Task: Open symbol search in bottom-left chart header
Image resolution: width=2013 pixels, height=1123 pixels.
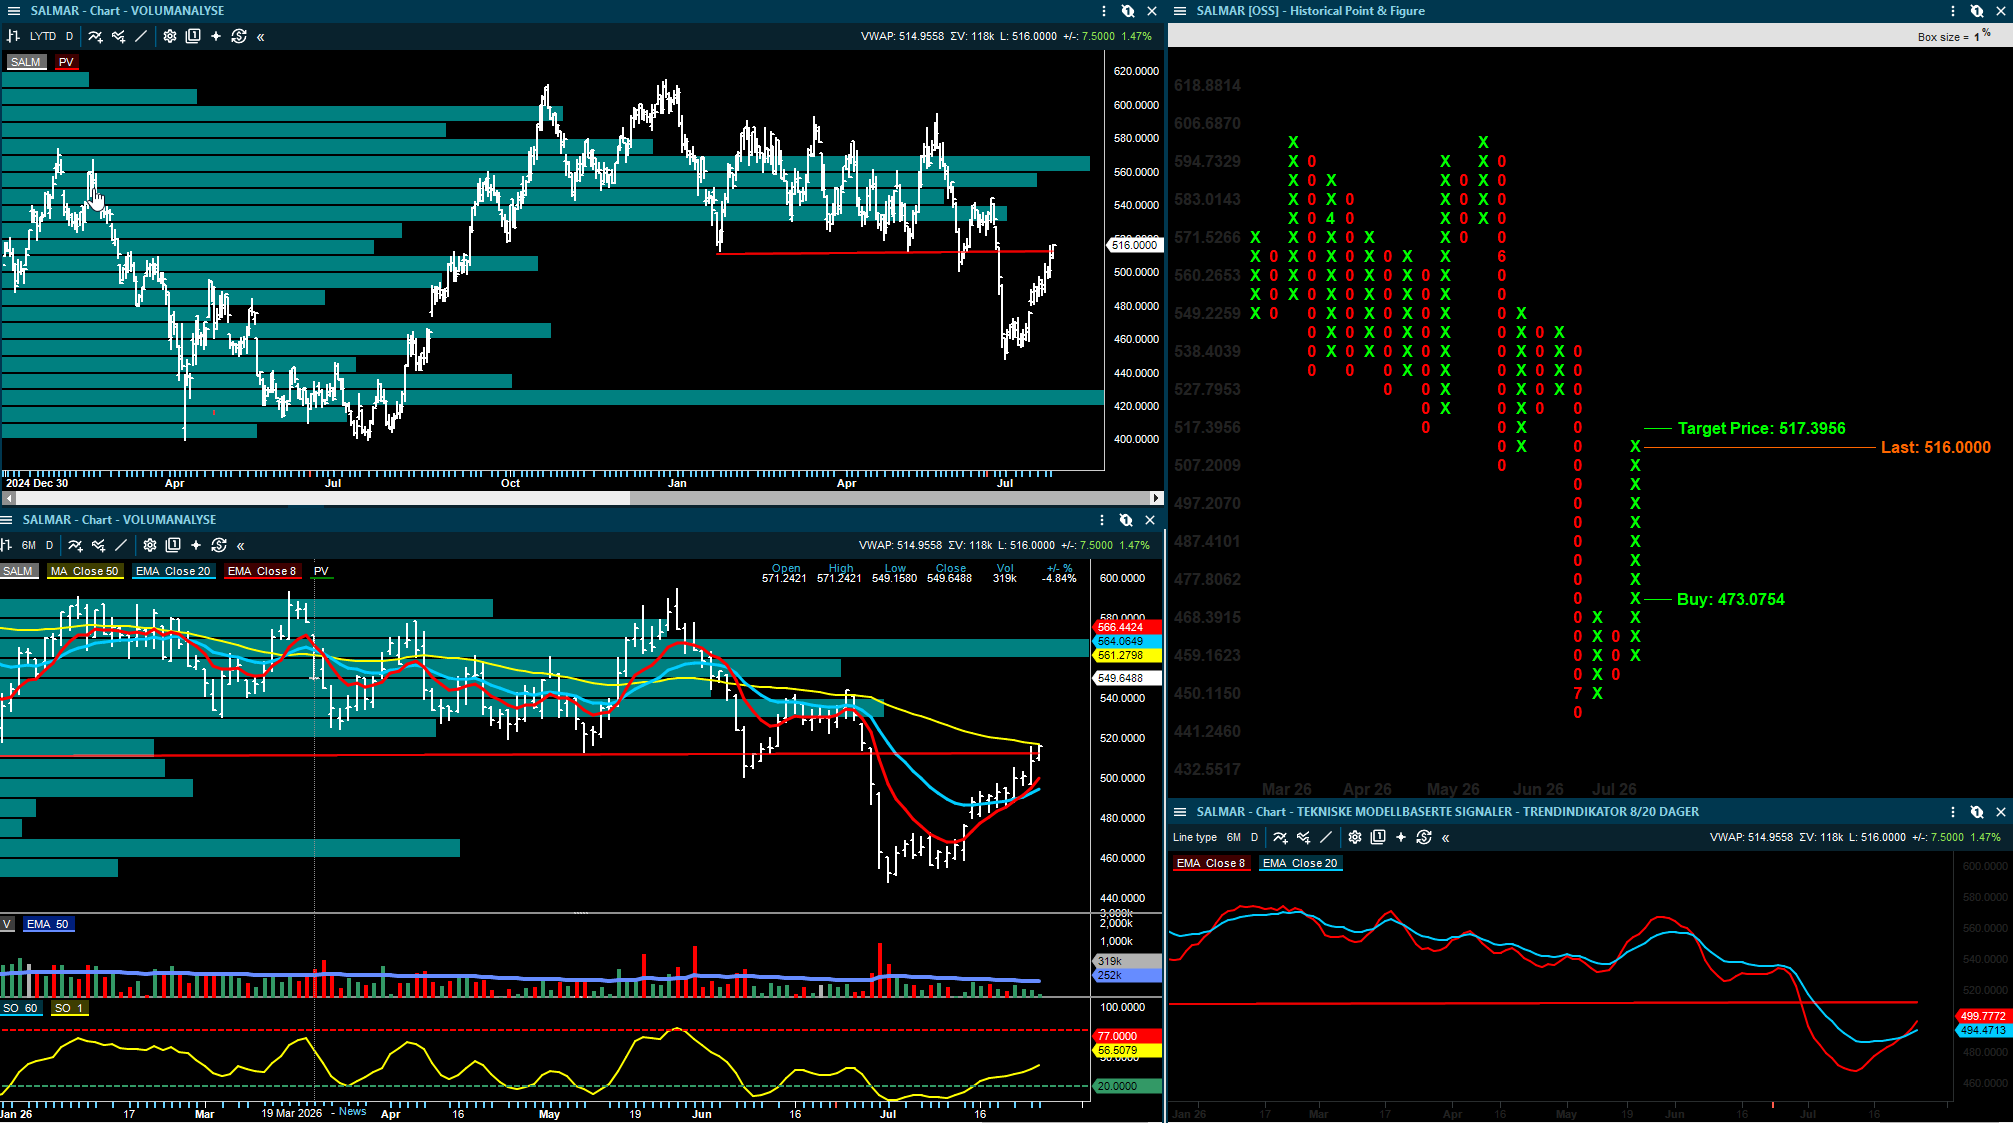Action: (x=1126, y=520)
